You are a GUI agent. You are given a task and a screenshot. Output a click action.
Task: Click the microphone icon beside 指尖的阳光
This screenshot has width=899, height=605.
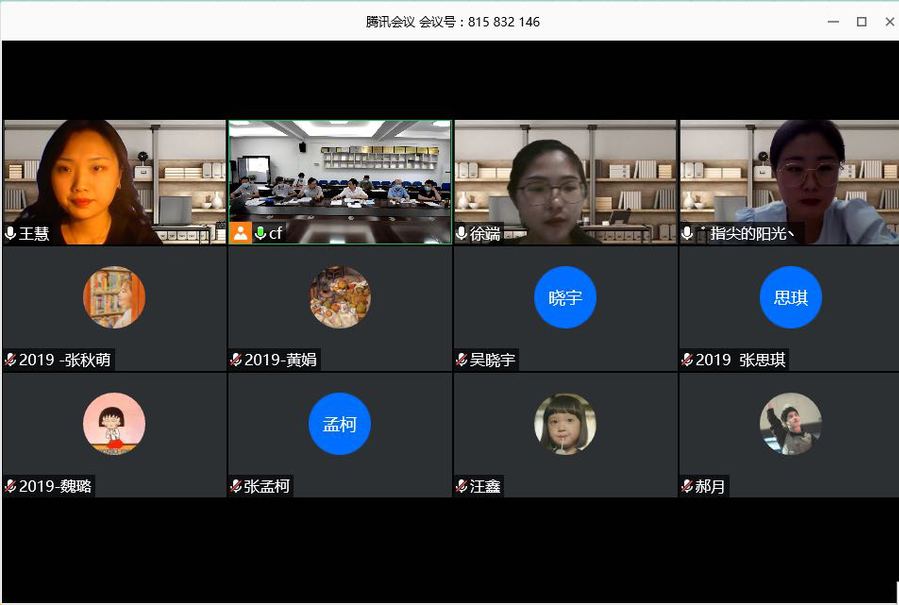tap(688, 234)
